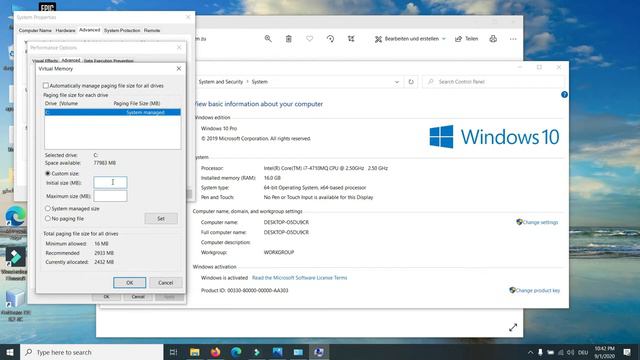Open Task View from the taskbar
Image resolution: width=640 pixels, height=360 pixels.
(173, 352)
